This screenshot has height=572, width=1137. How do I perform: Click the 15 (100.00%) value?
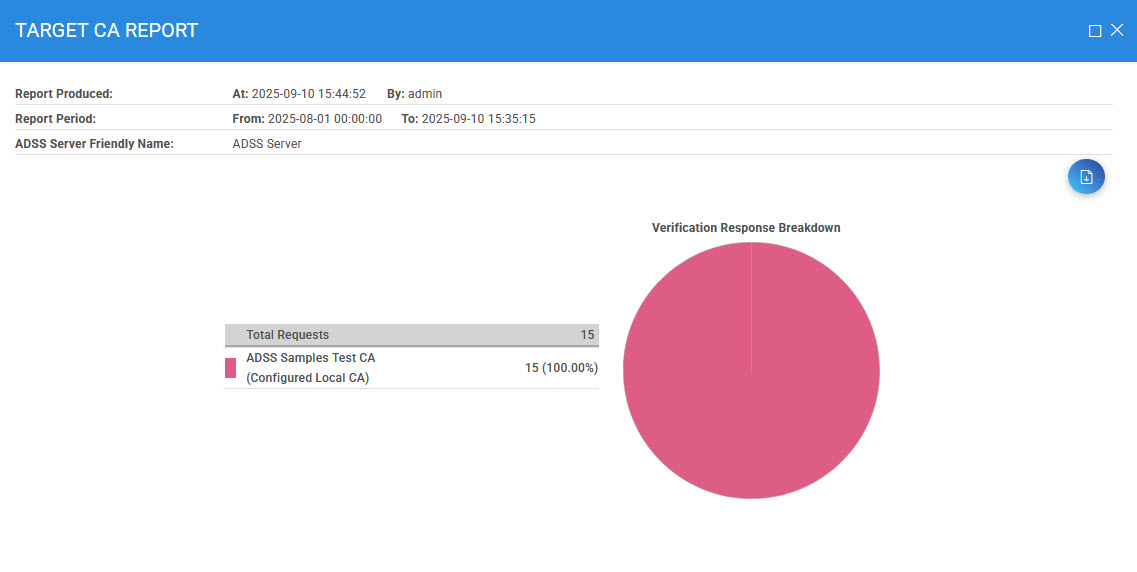point(561,368)
